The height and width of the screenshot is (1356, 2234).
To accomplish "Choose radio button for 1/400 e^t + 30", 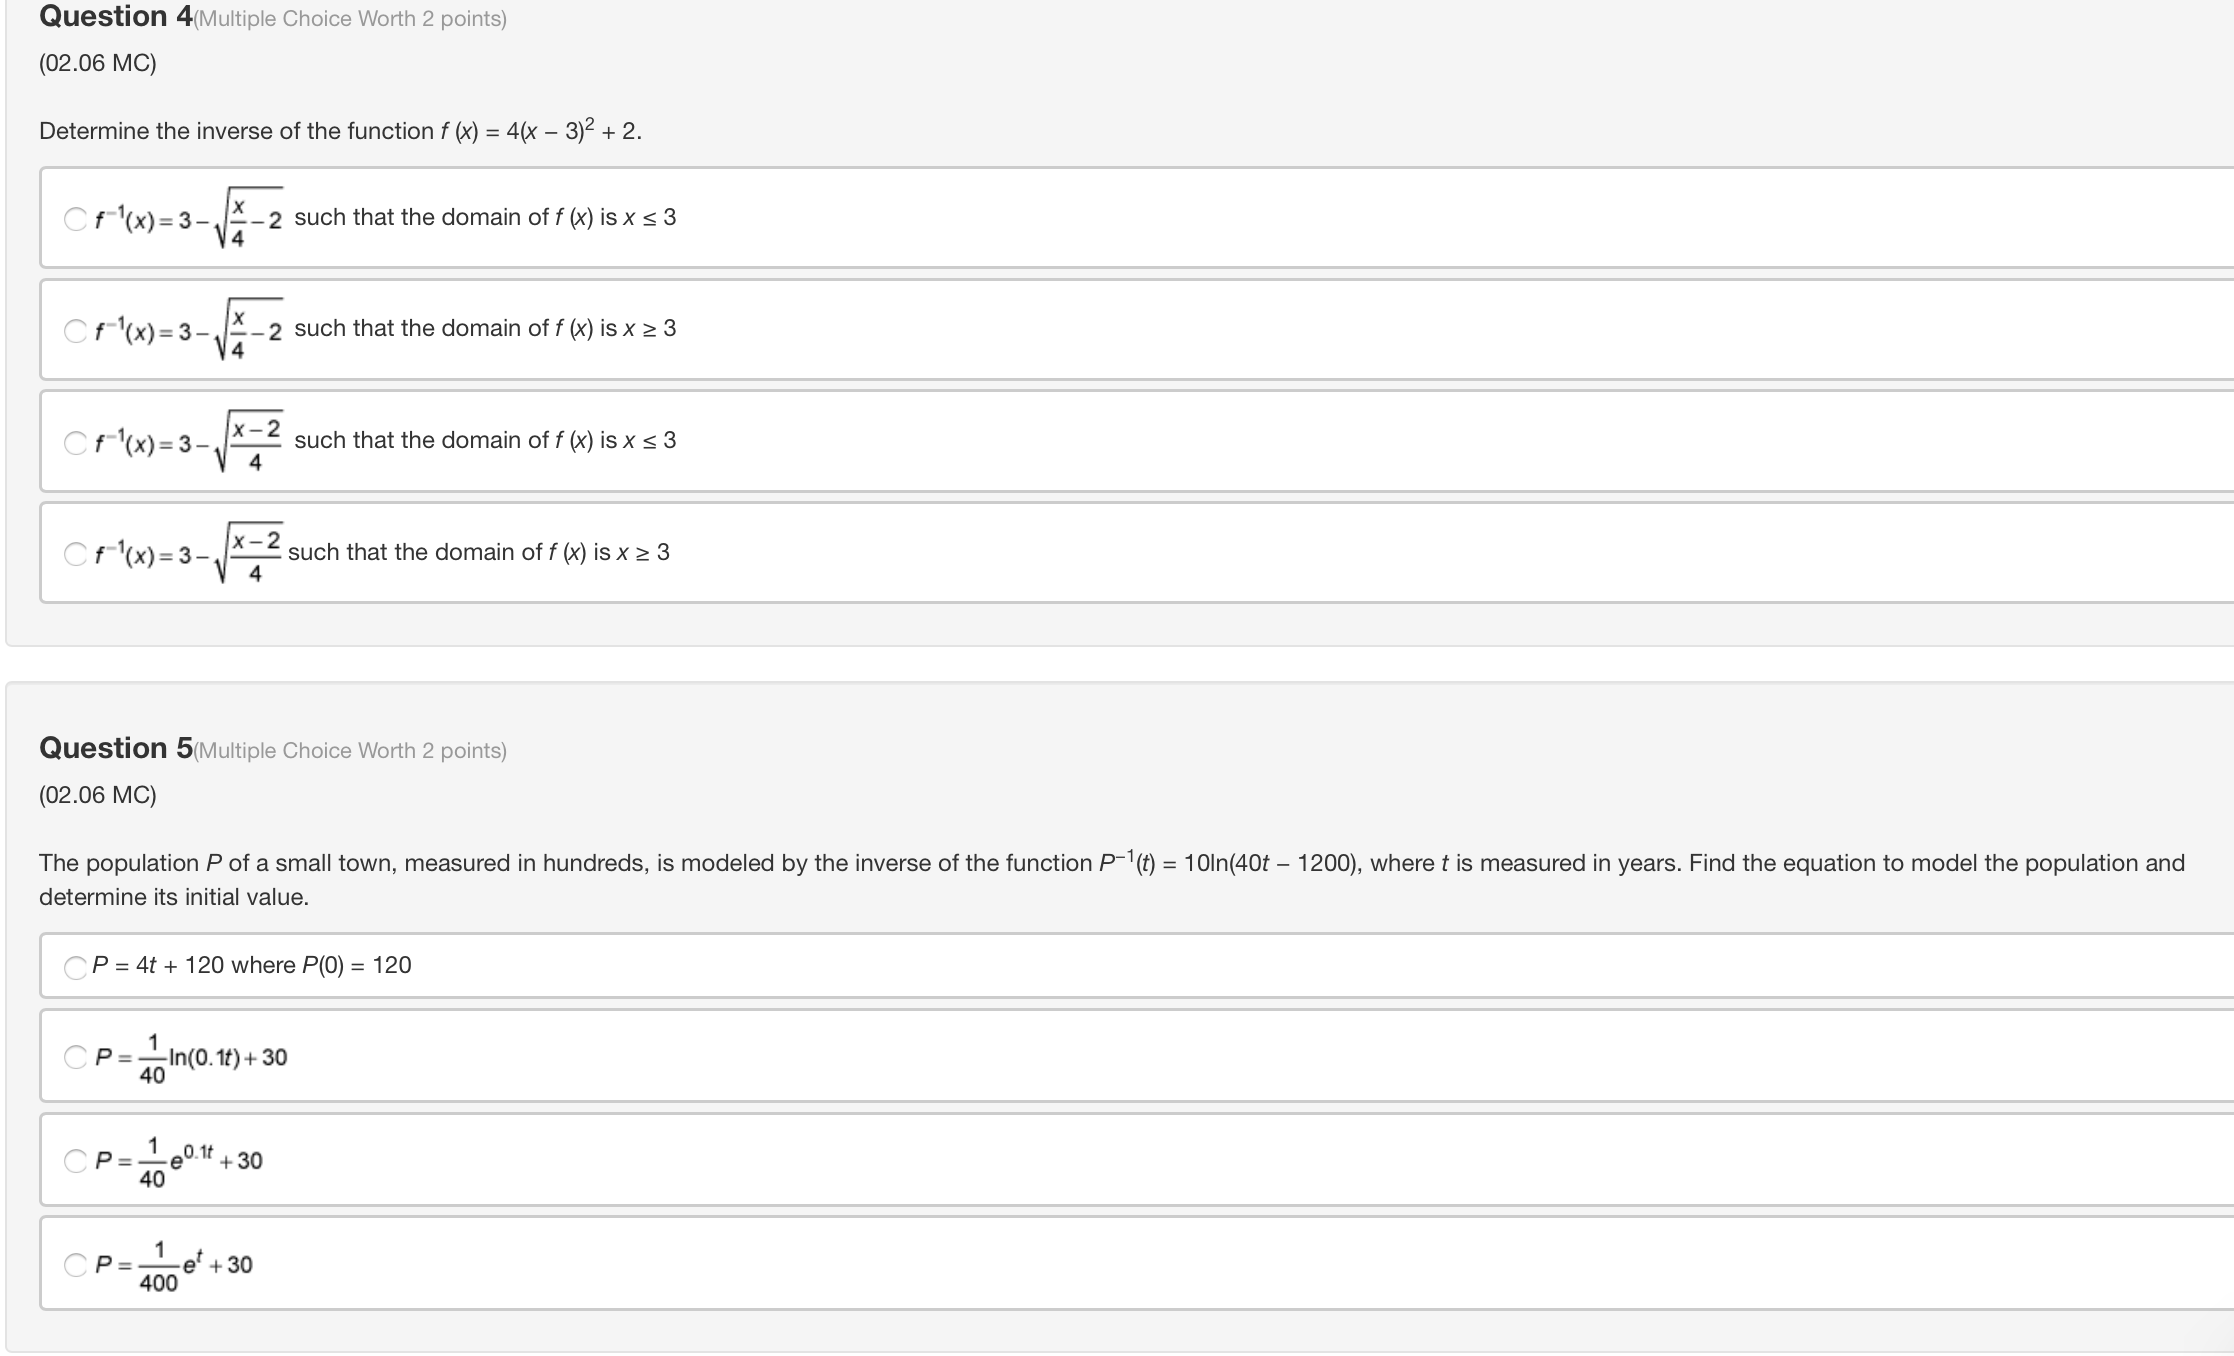I will click(75, 1265).
